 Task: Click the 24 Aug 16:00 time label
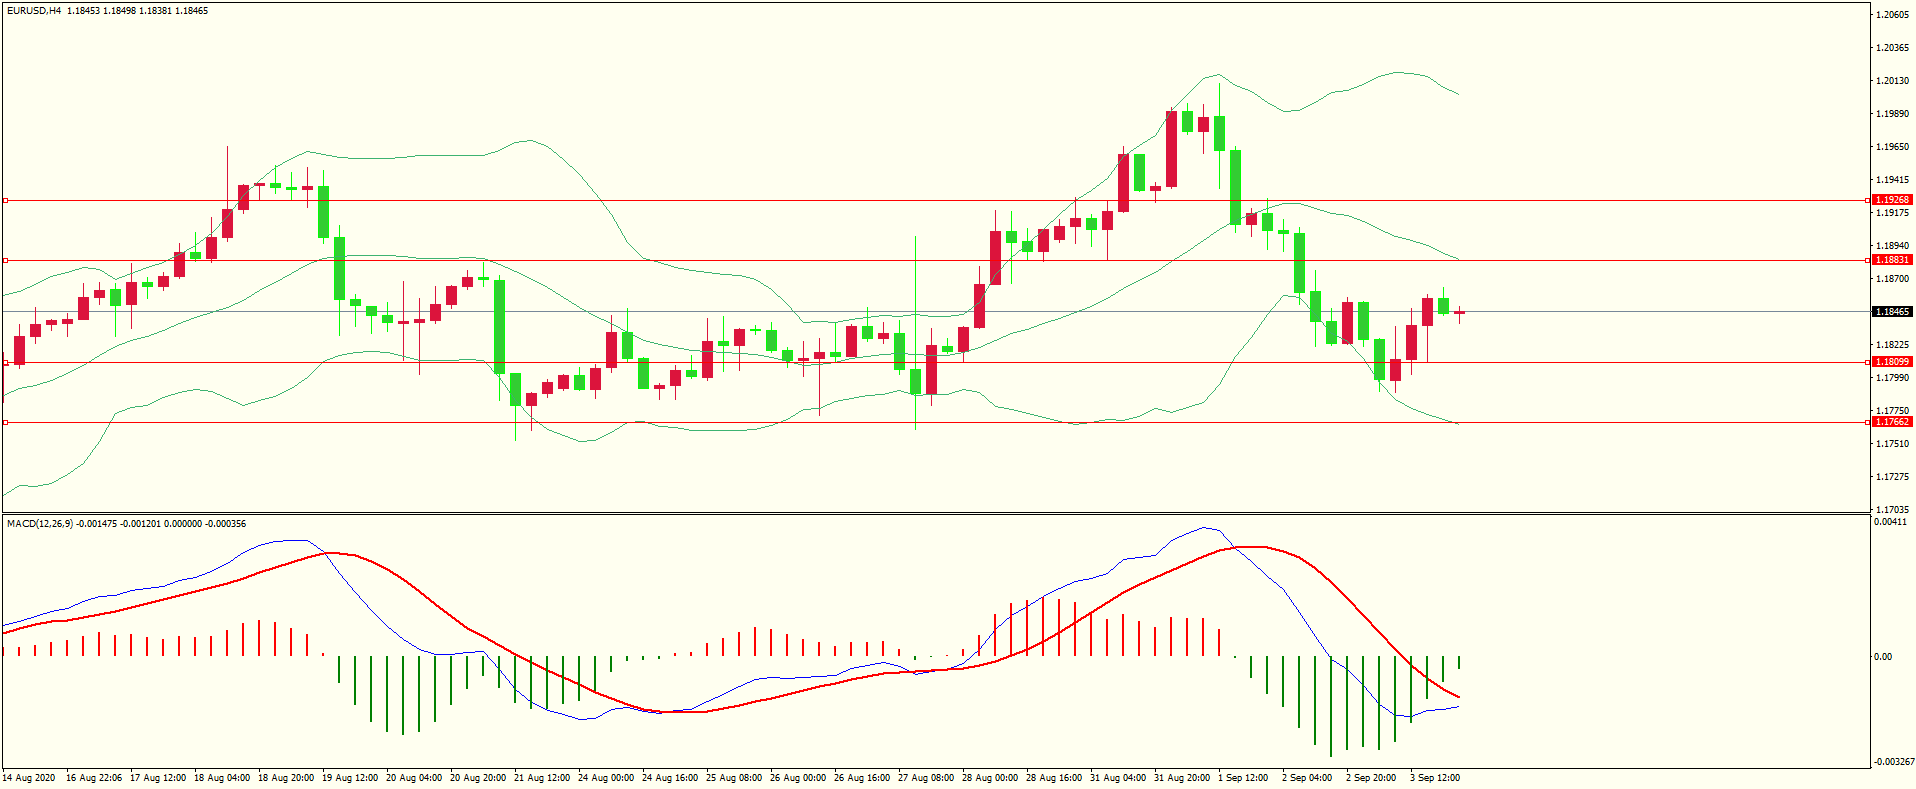670,778
